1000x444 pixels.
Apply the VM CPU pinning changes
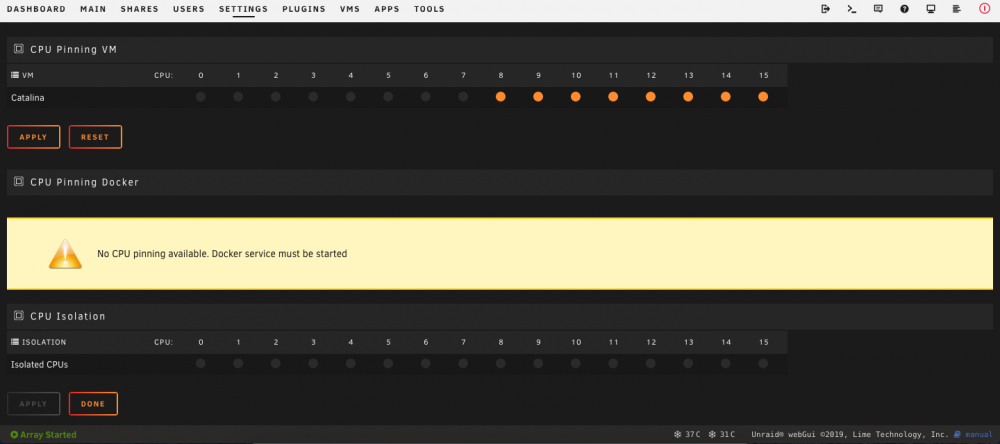pos(34,137)
